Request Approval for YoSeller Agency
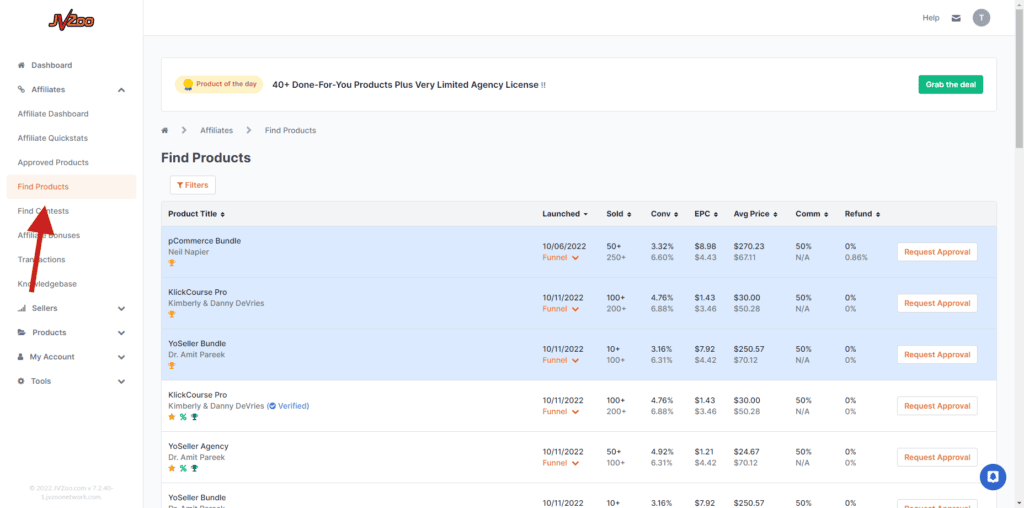This screenshot has height=508, width=1024. click(x=937, y=457)
